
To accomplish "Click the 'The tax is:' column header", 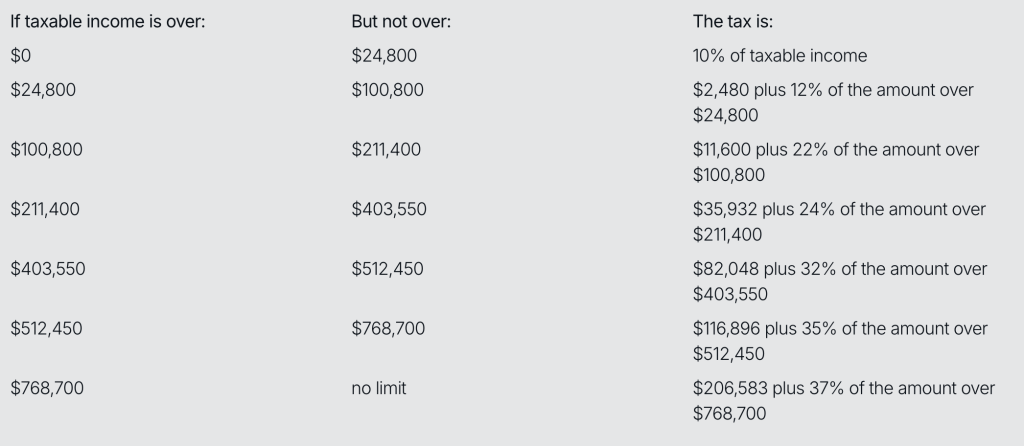I will 733,22.
